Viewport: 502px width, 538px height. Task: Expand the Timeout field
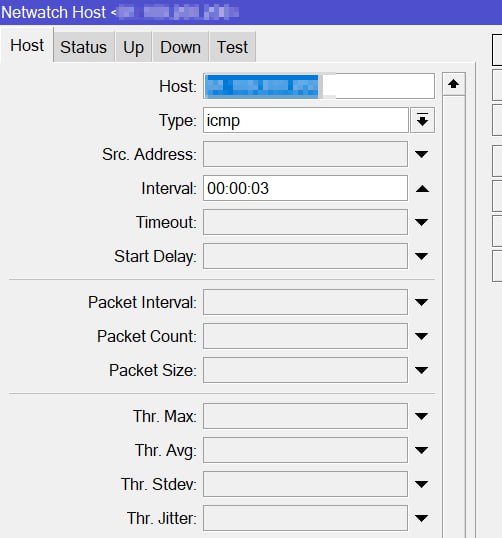(422, 222)
